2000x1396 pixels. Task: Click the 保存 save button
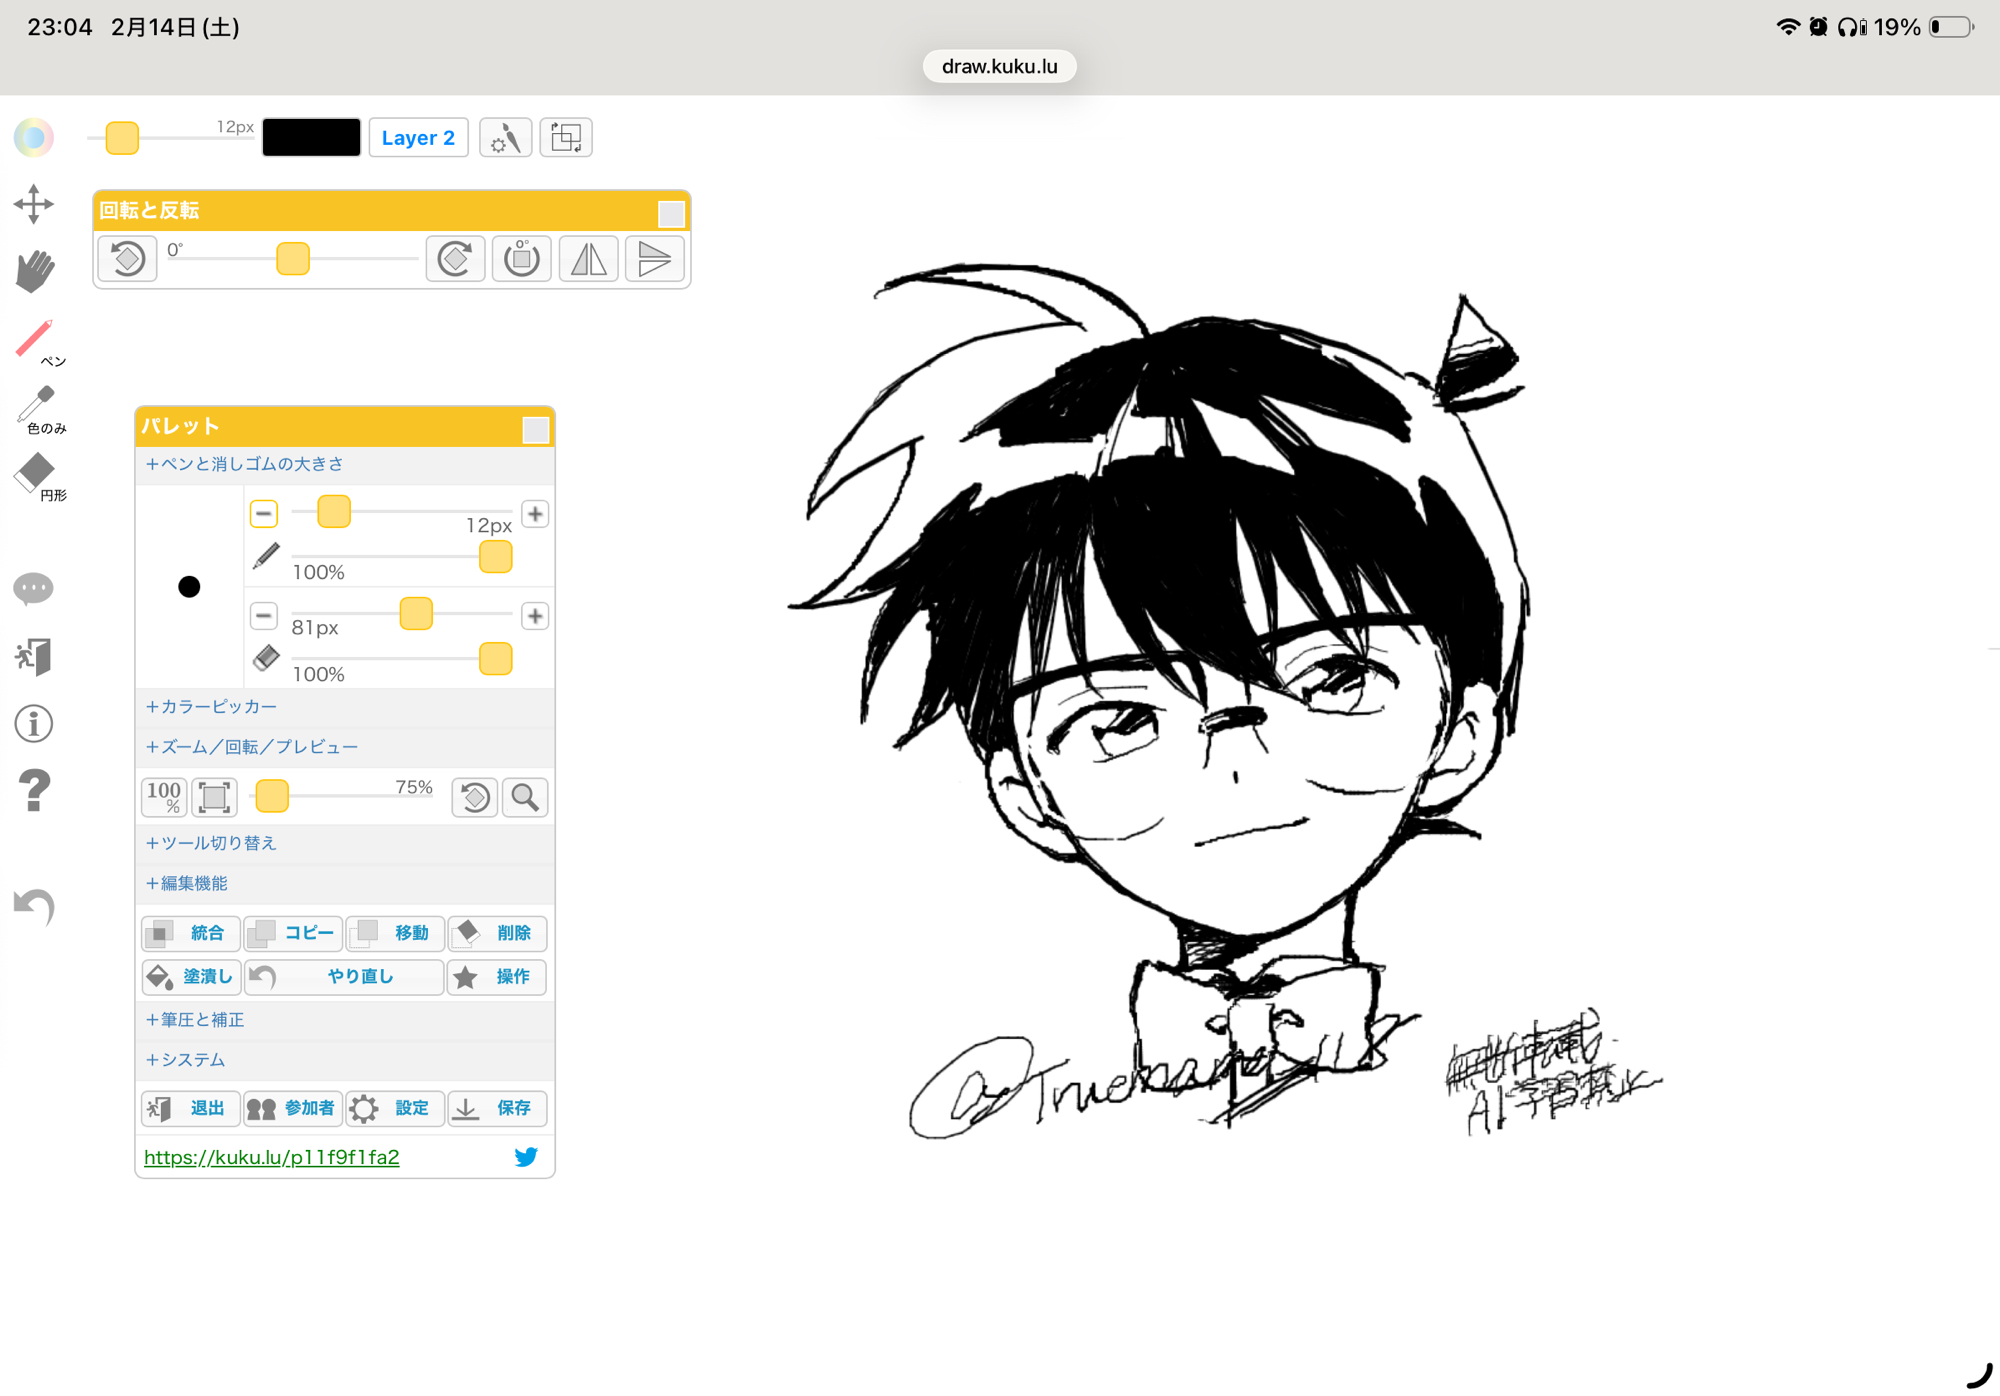(x=497, y=1108)
